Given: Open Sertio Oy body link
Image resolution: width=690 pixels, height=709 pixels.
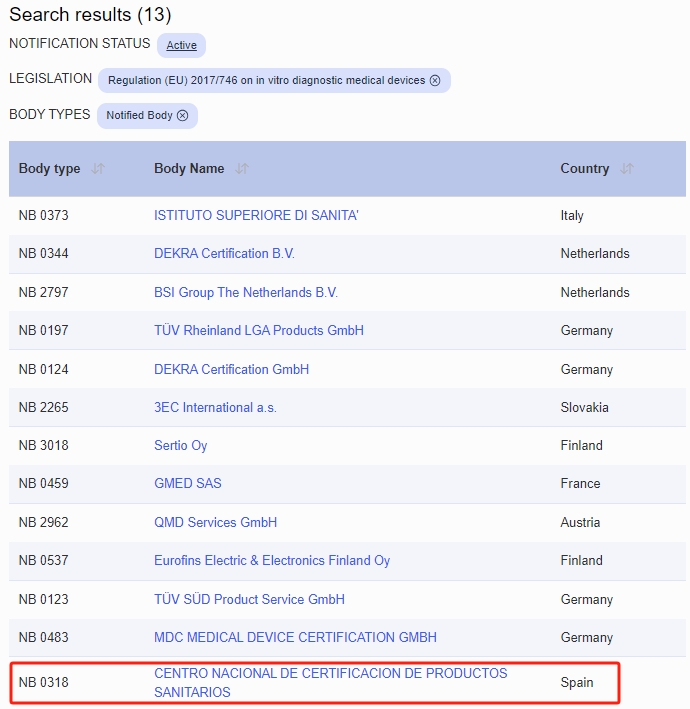Looking at the screenshot, I should [180, 445].
